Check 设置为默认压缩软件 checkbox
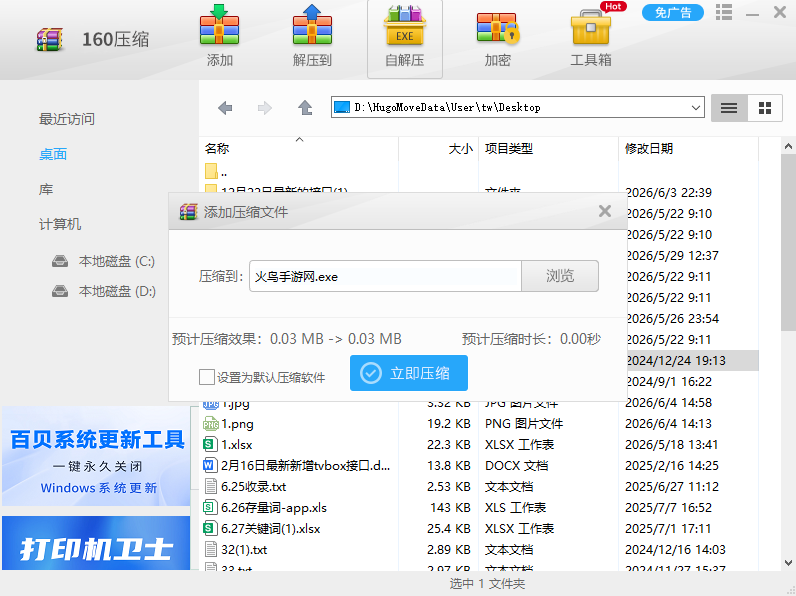The image size is (796, 596). click(x=207, y=377)
